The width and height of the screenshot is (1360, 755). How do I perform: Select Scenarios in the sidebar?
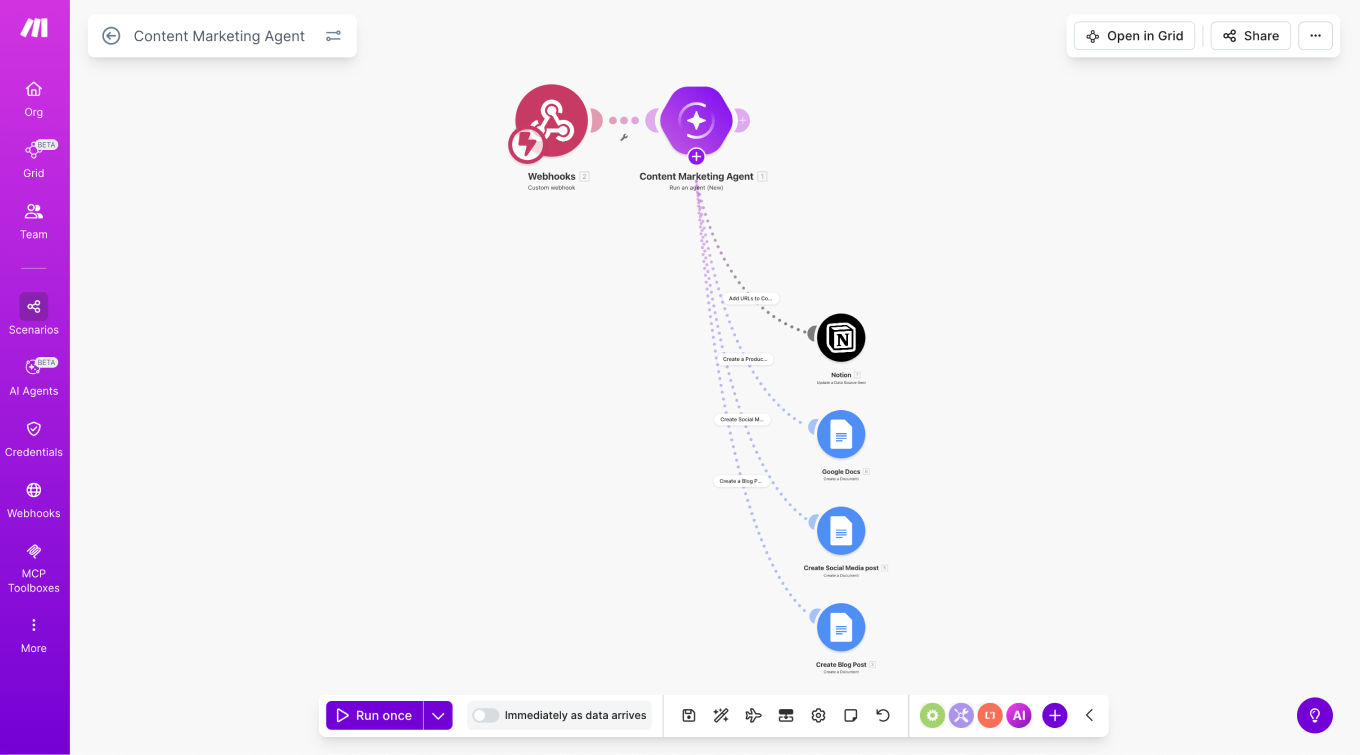click(x=34, y=315)
